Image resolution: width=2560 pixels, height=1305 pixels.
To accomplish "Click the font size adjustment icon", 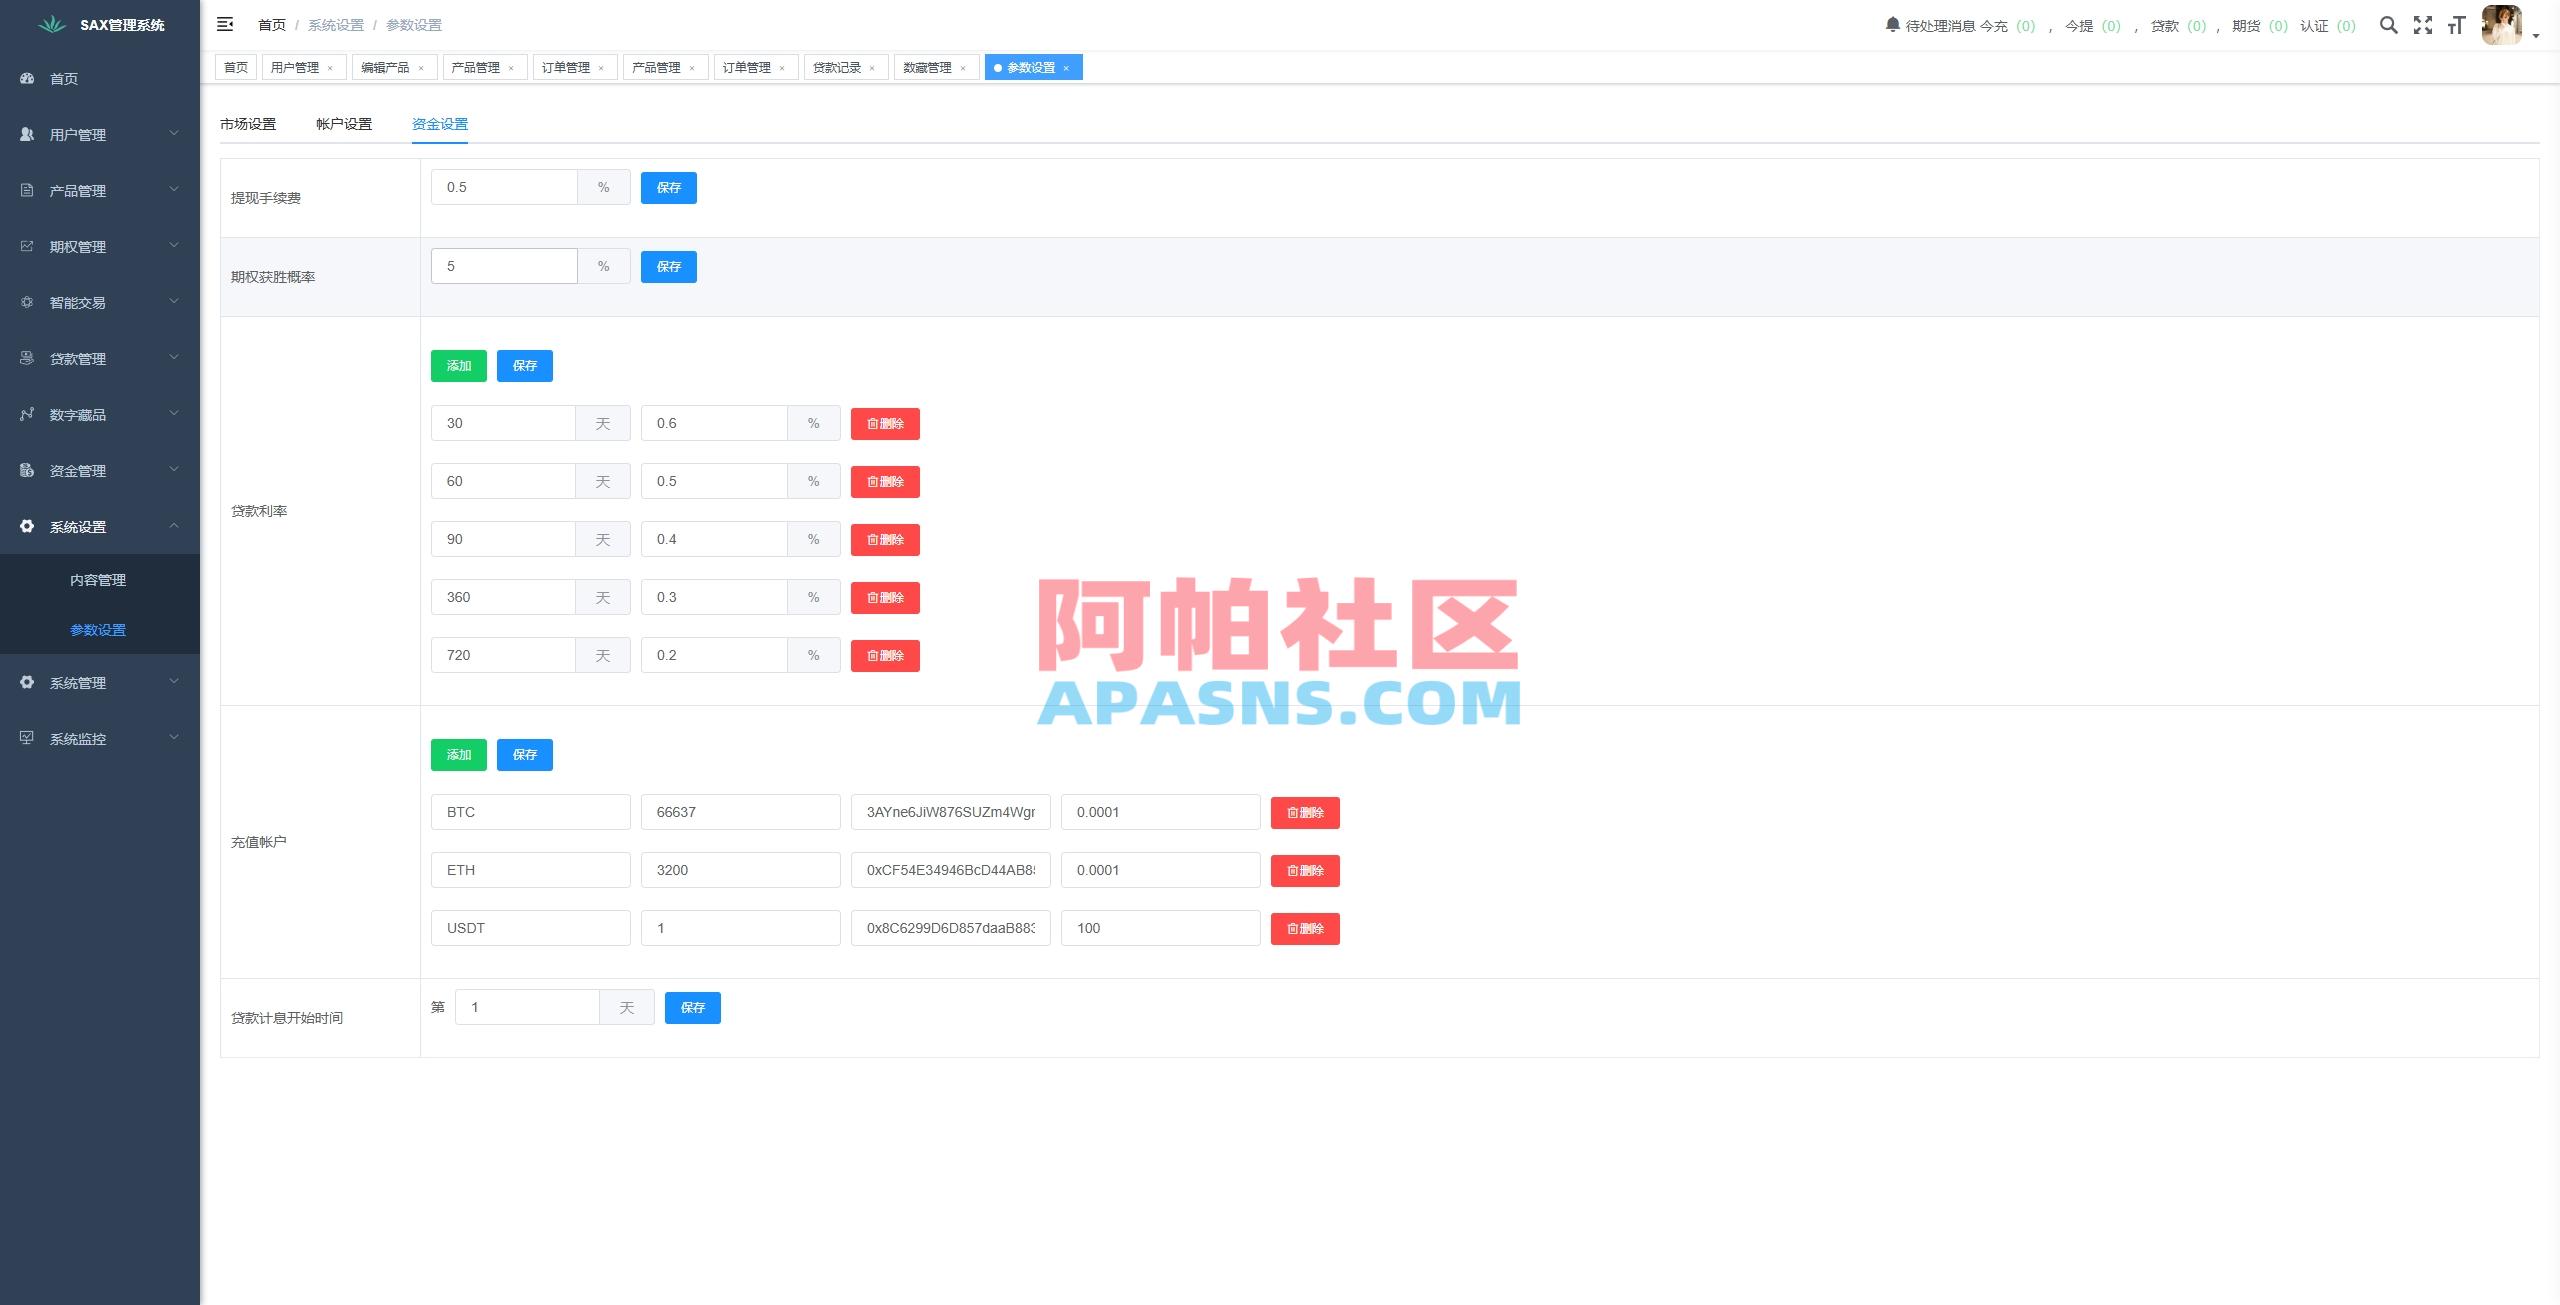I will tap(2457, 25).
